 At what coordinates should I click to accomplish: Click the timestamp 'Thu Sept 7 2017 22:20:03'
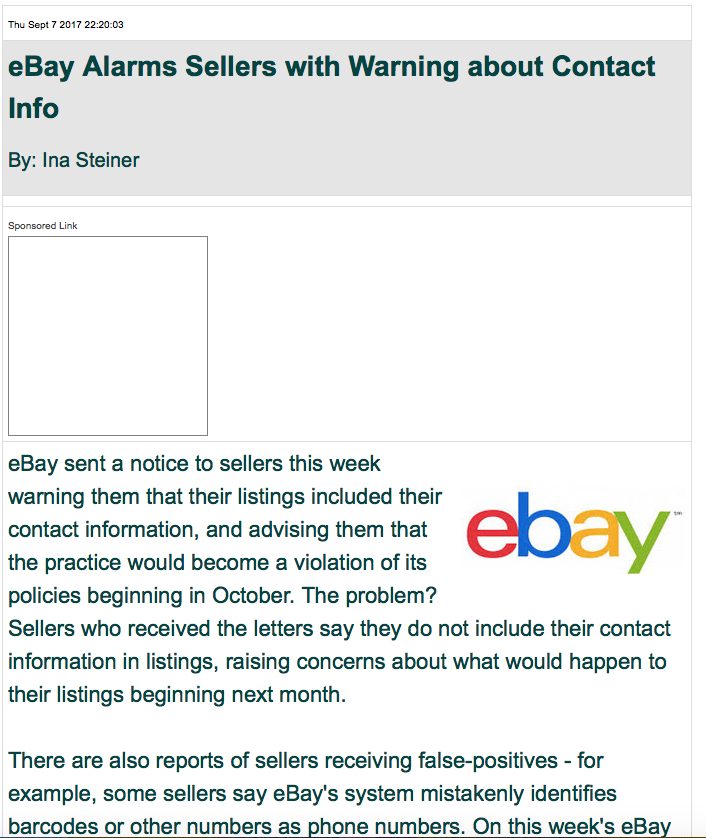pos(66,24)
